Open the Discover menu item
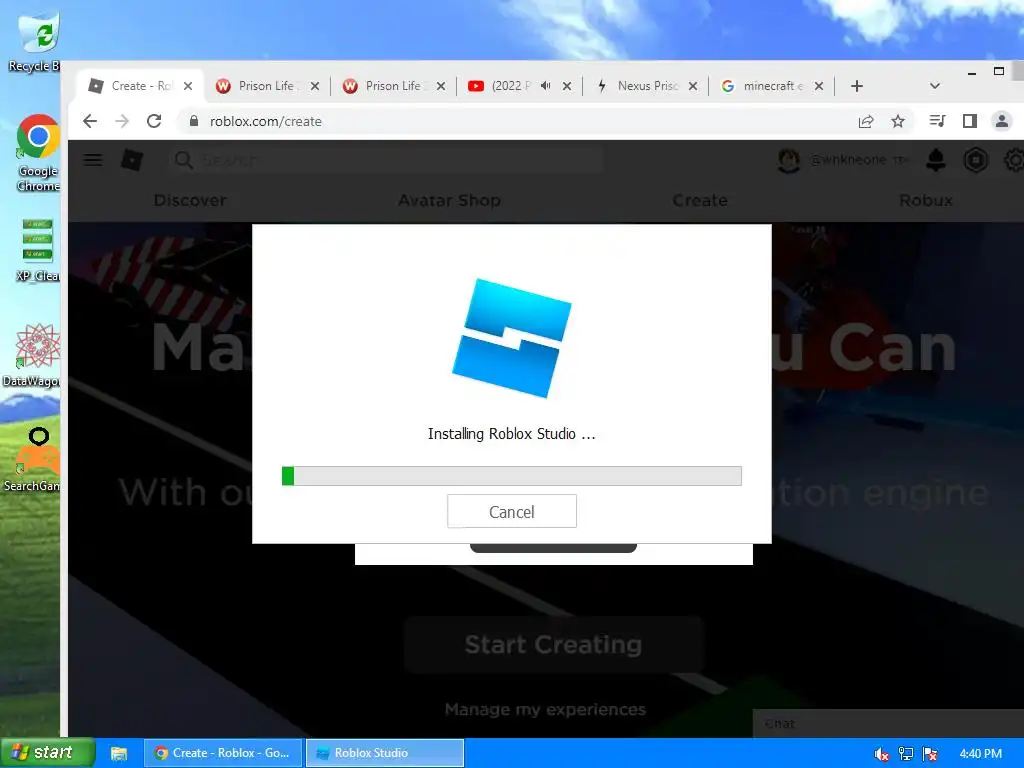The width and height of the screenshot is (1024, 768). 190,200
